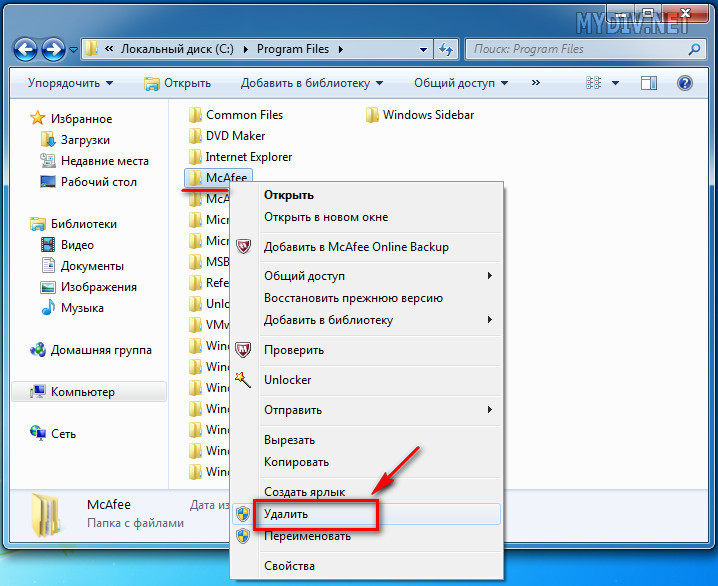This screenshot has width=718, height=586.
Task: Select the 'Windows Sidebar' folder
Action: [420, 115]
